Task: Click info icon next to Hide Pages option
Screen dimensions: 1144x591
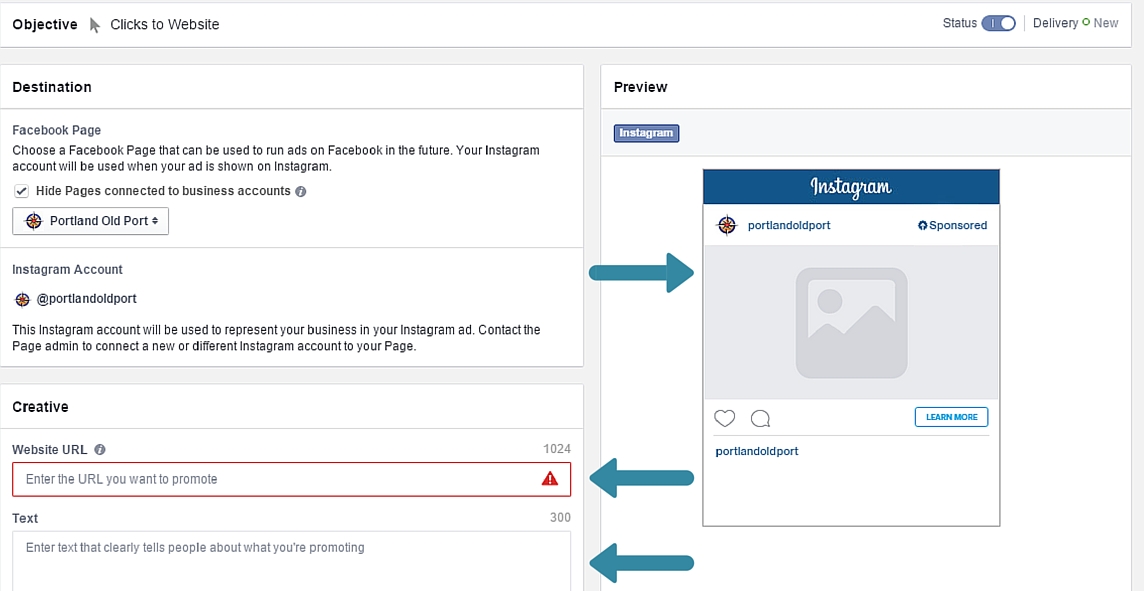Action: pos(301,192)
